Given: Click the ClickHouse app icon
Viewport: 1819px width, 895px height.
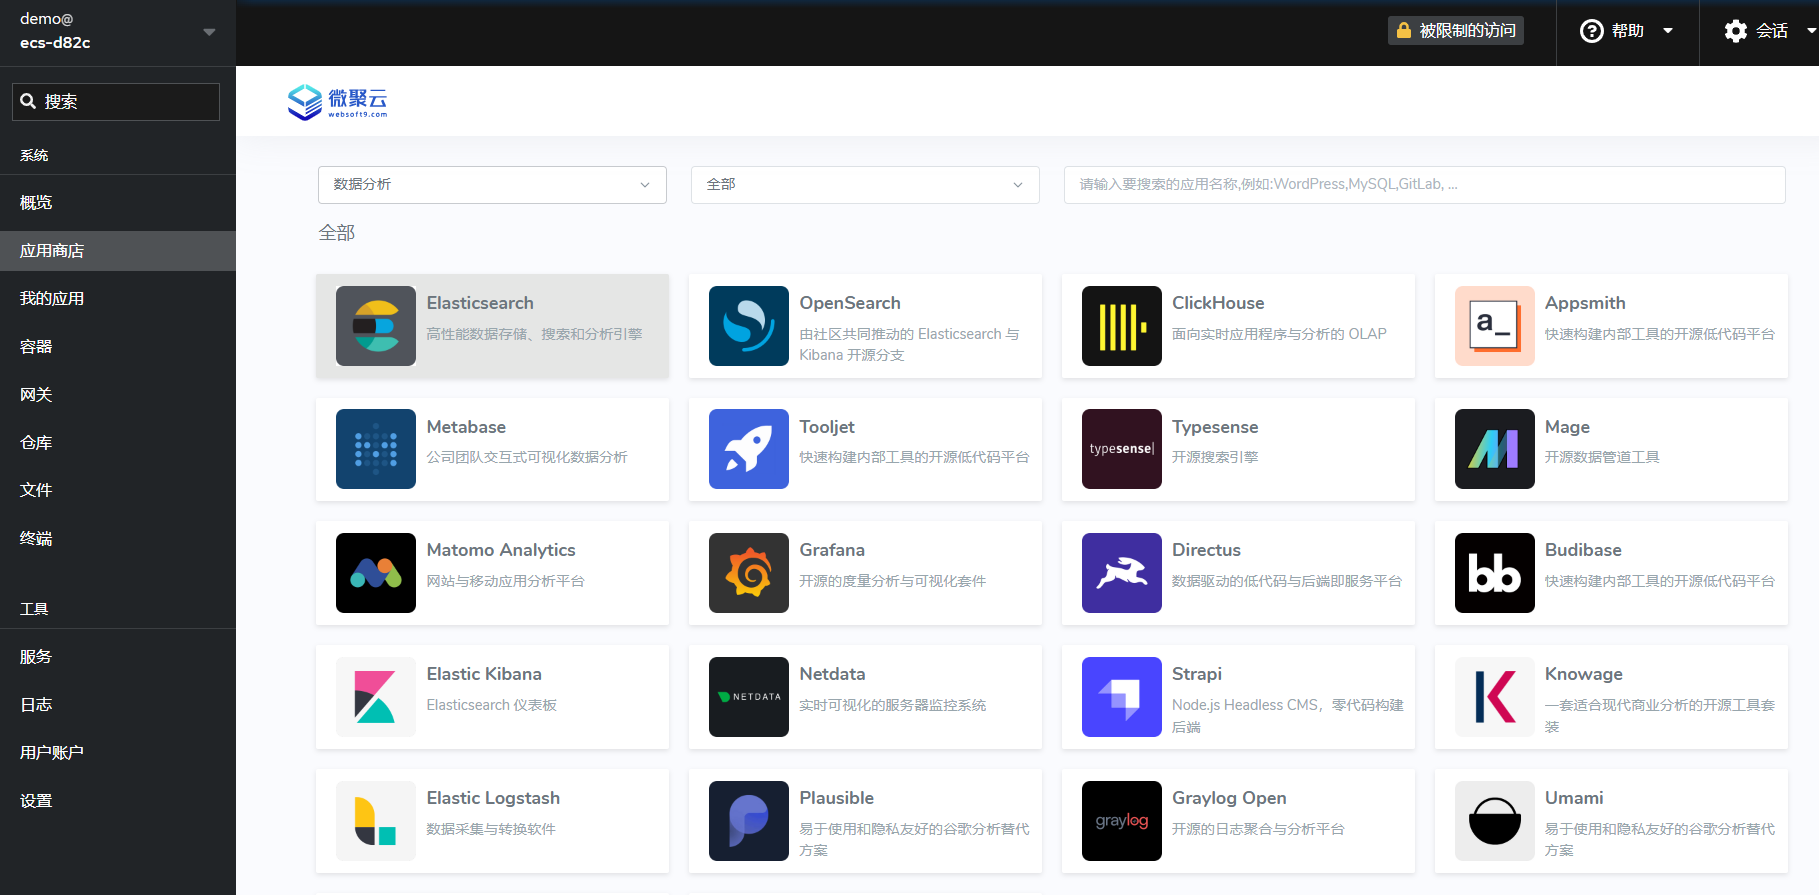Looking at the screenshot, I should point(1122,326).
